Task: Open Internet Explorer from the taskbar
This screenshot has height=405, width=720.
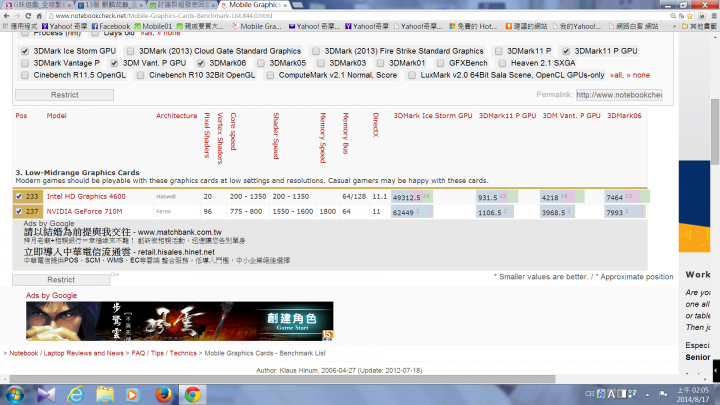Action: pos(76,395)
